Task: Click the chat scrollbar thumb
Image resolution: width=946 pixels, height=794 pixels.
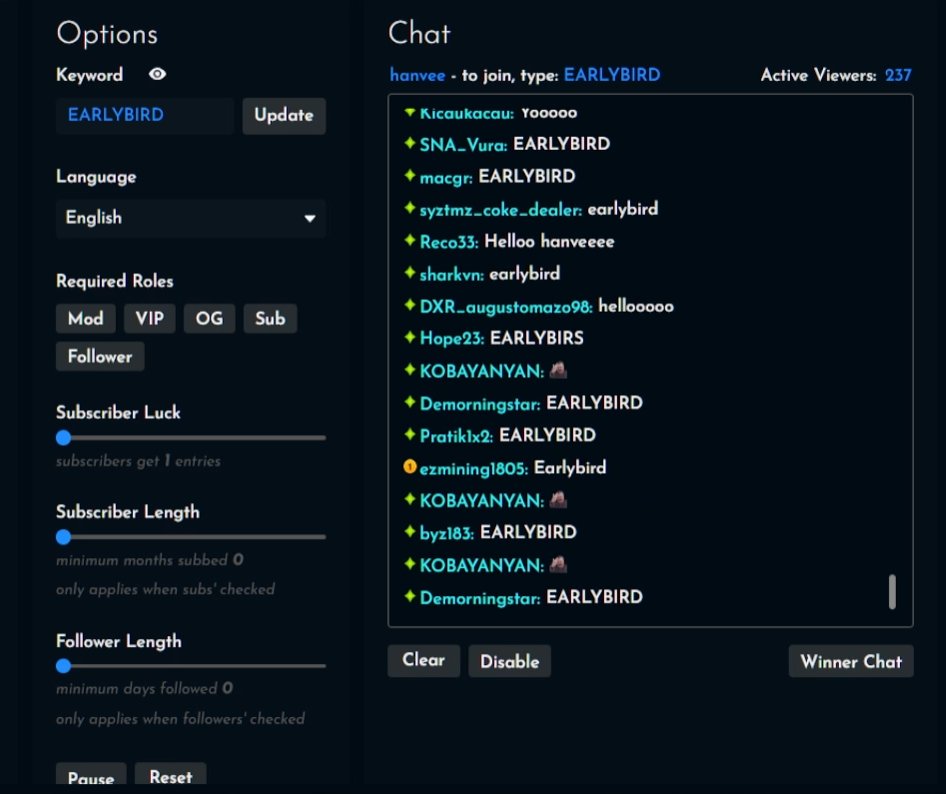Action: pos(892,592)
